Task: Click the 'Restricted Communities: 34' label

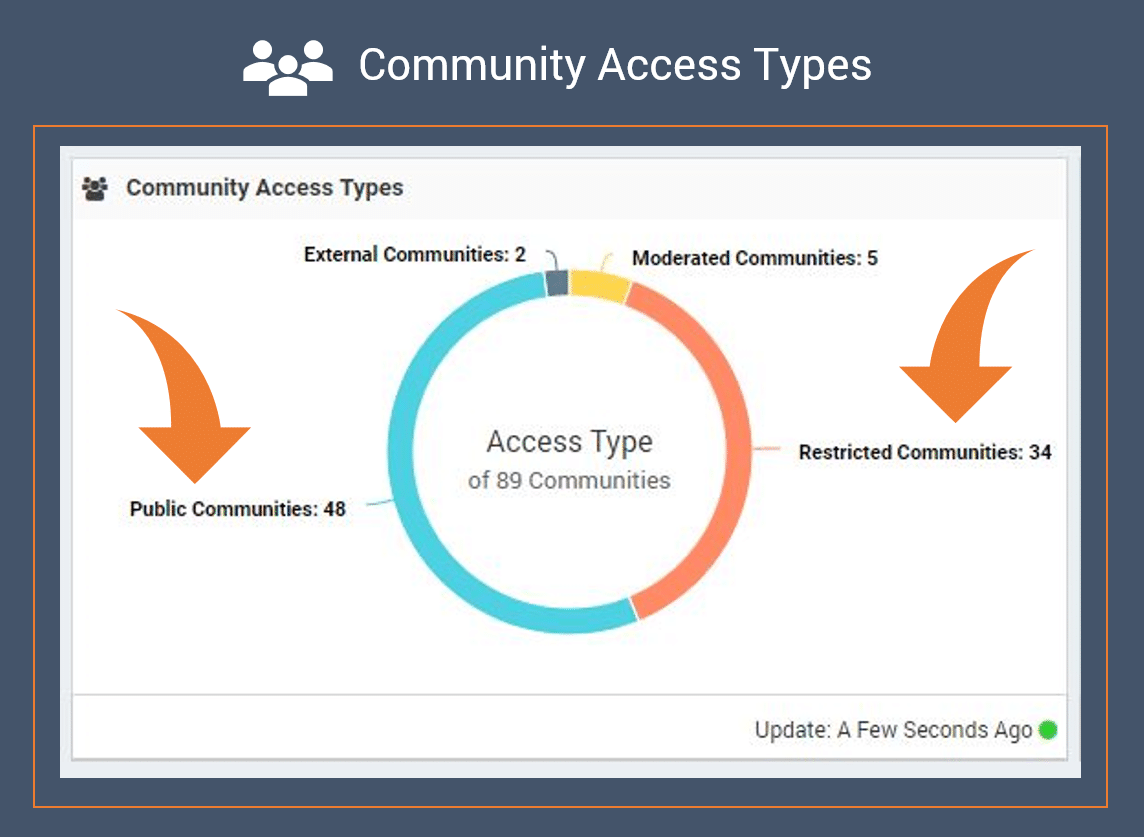Action: pyautogui.click(x=925, y=452)
